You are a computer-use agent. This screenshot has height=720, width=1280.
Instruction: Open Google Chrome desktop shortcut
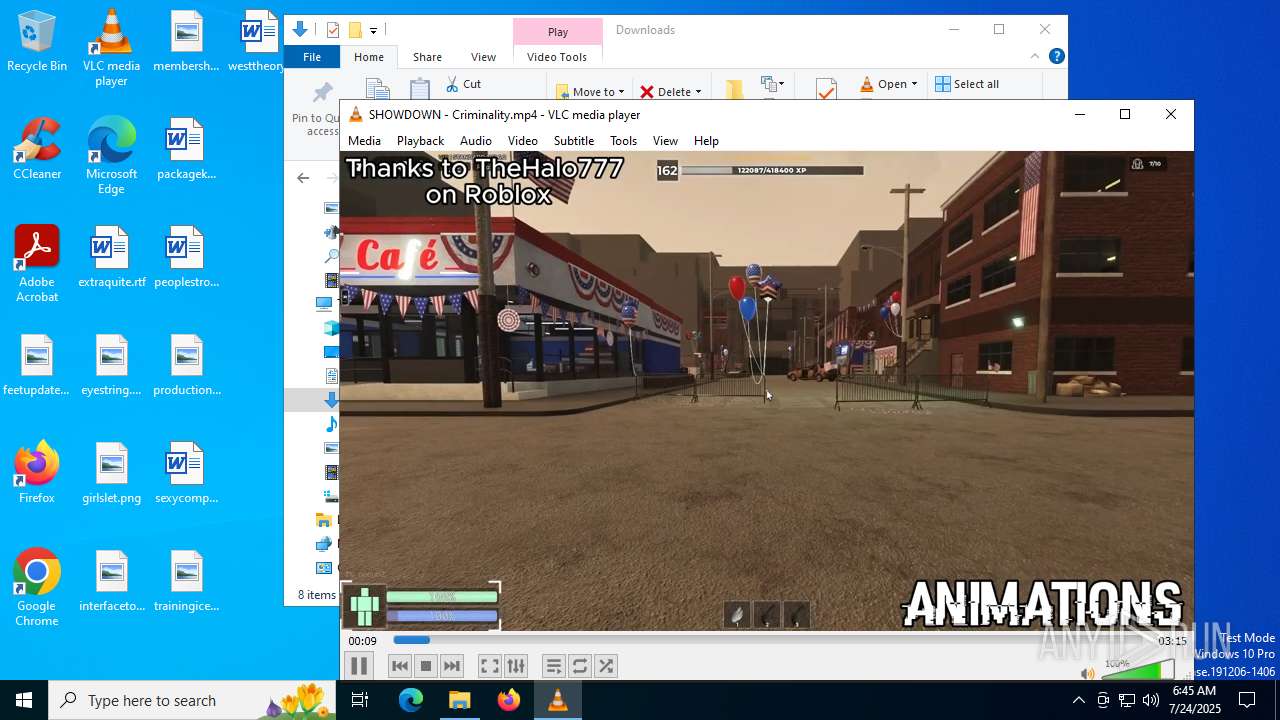click(x=37, y=588)
